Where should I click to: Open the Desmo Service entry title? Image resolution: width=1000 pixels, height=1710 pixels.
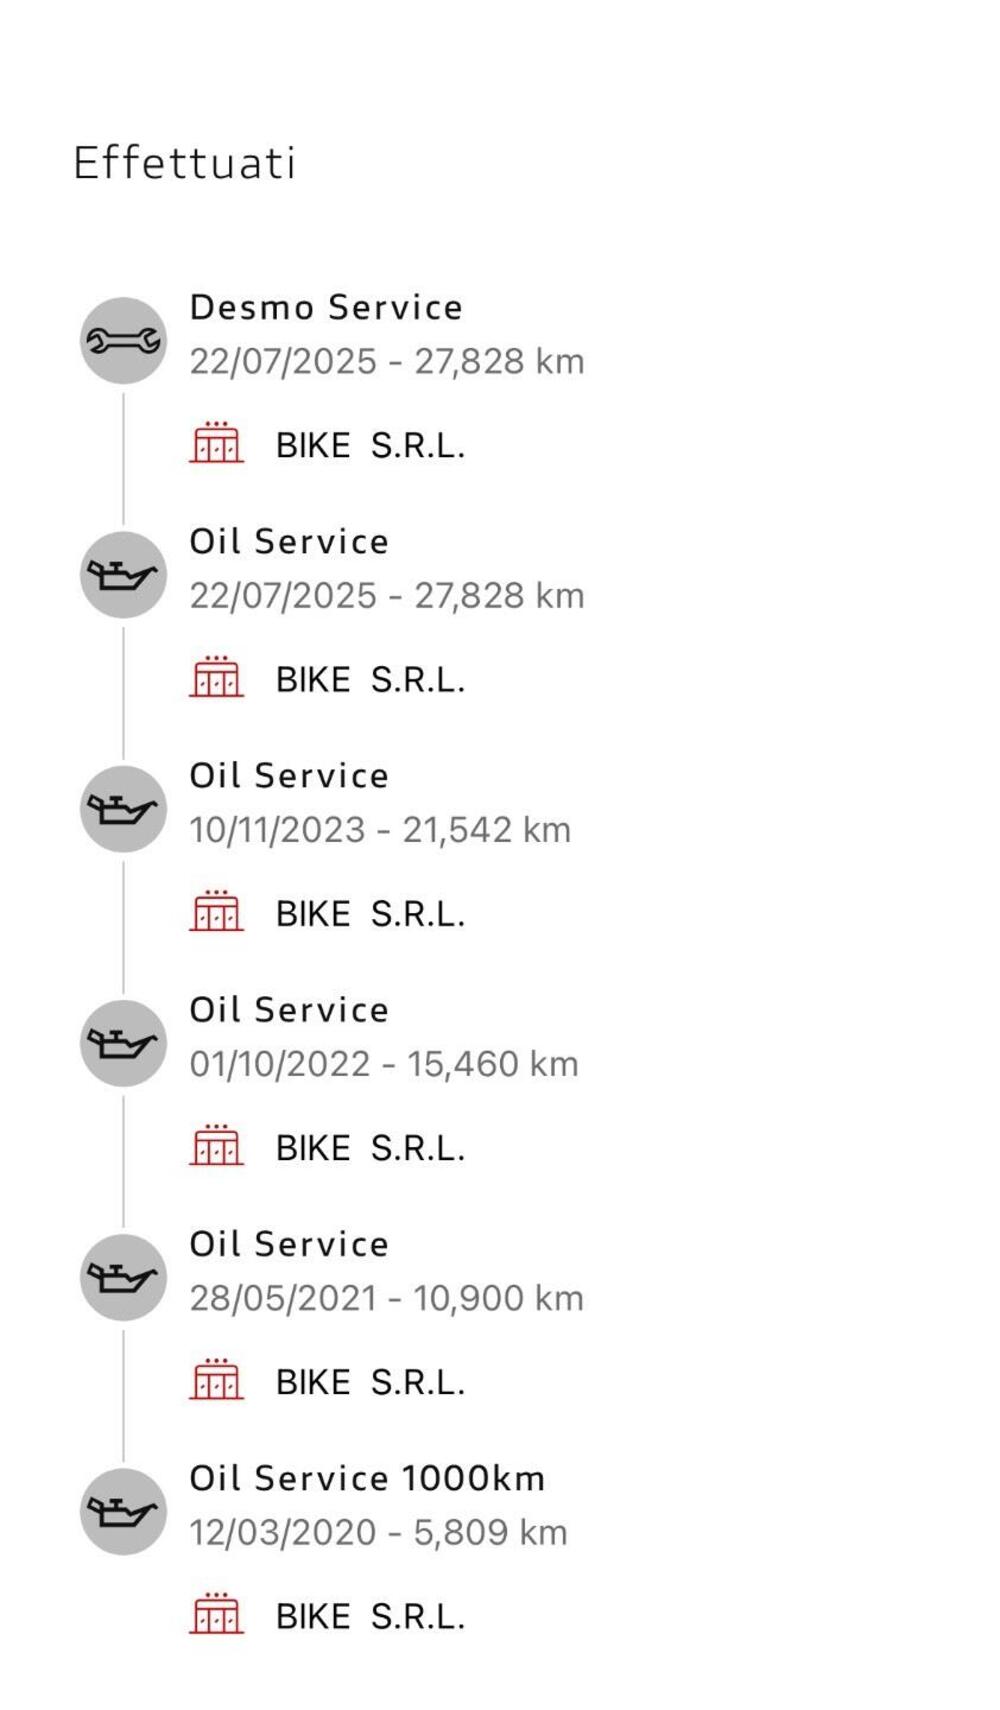(x=326, y=307)
